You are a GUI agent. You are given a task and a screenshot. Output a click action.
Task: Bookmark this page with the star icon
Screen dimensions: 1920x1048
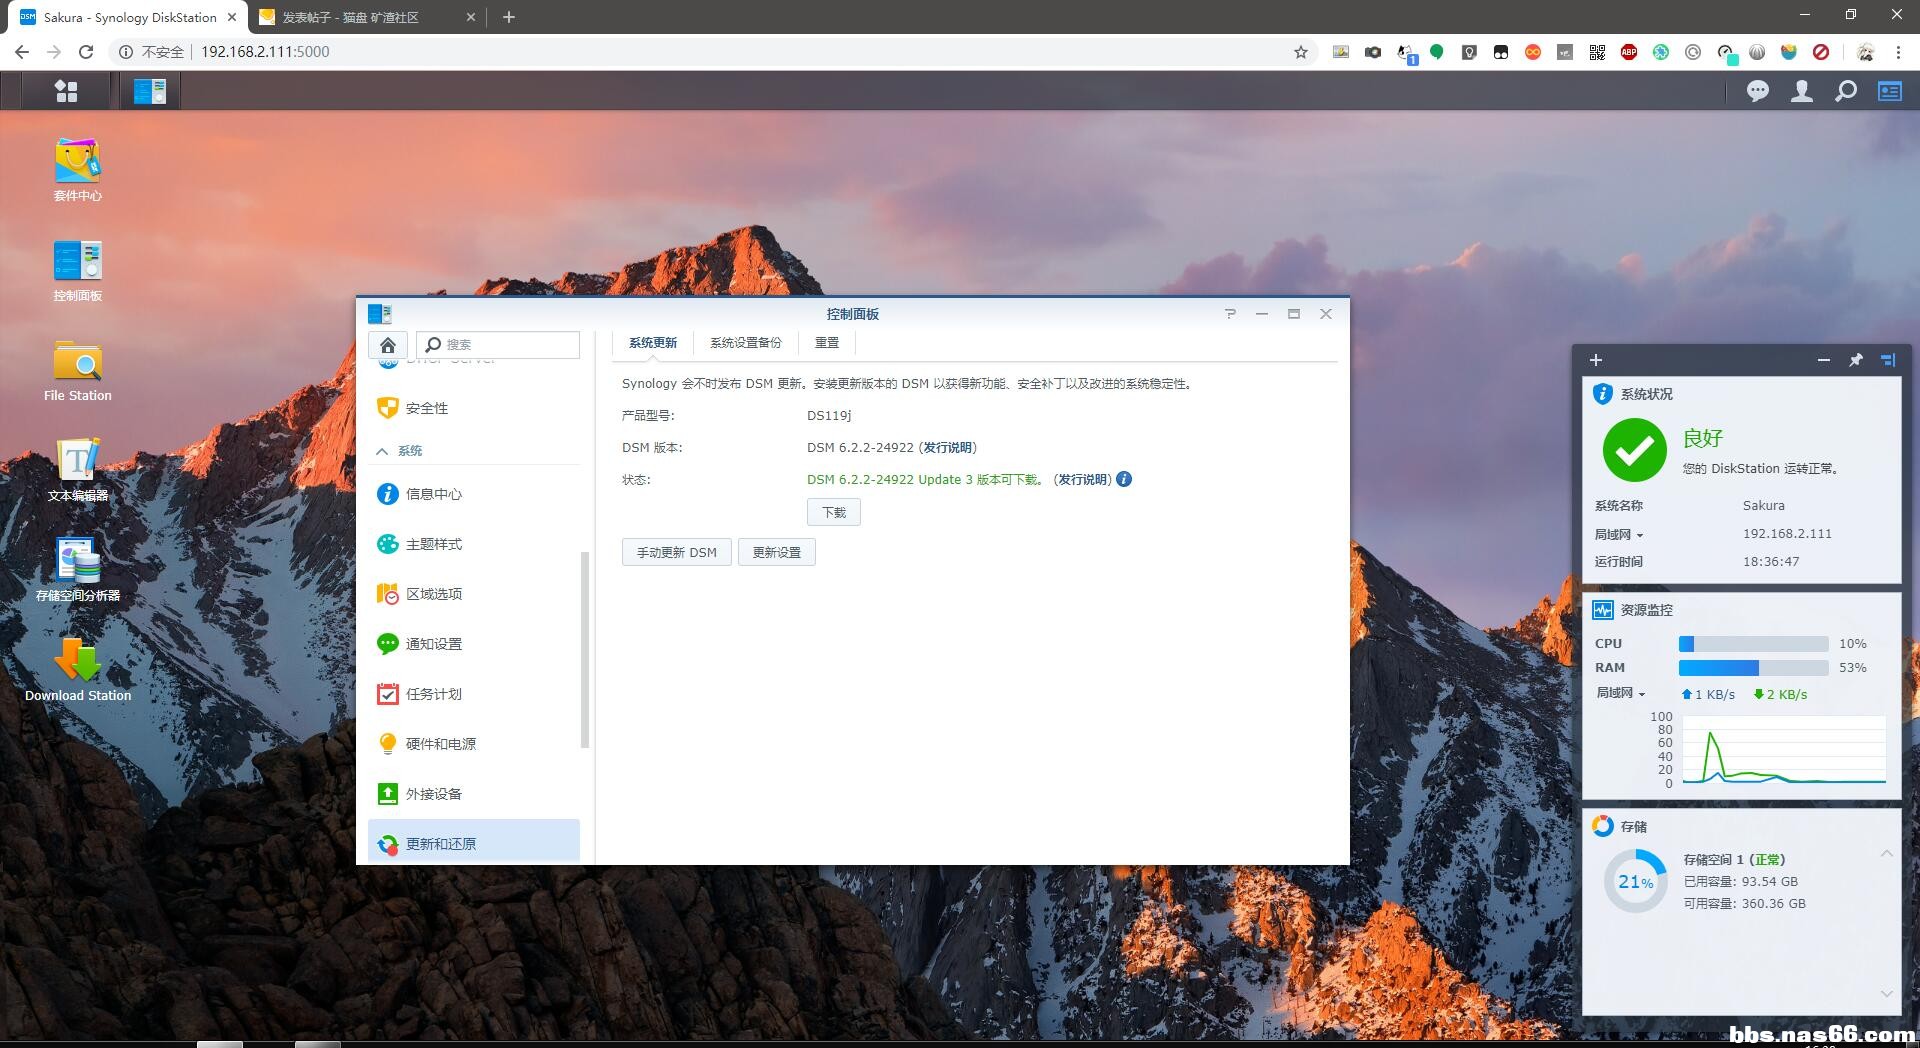tap(1301, 52)
